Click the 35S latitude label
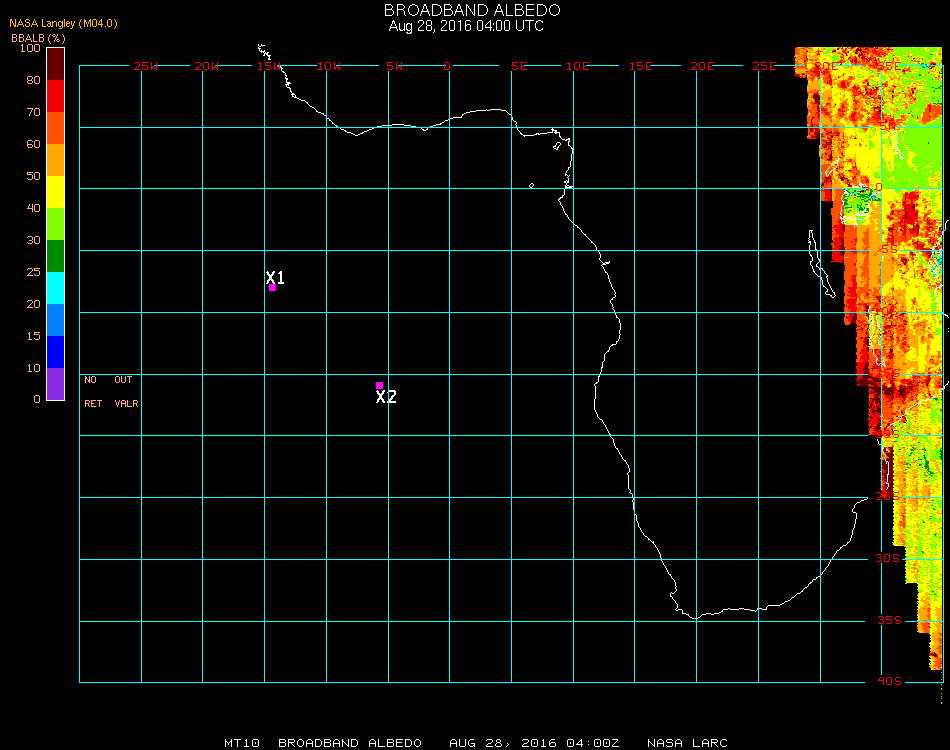This screenshot has width=950, height=750. pyautogui.click(x=889, y=620)
